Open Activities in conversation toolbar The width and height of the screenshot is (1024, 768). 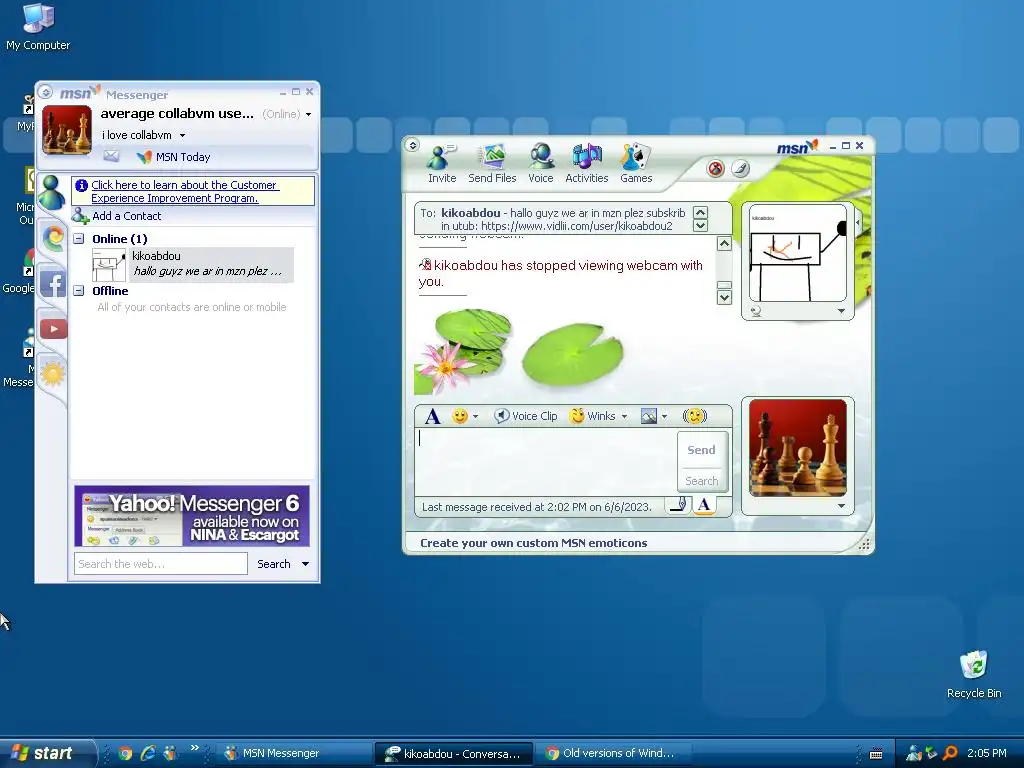[586, 164]
